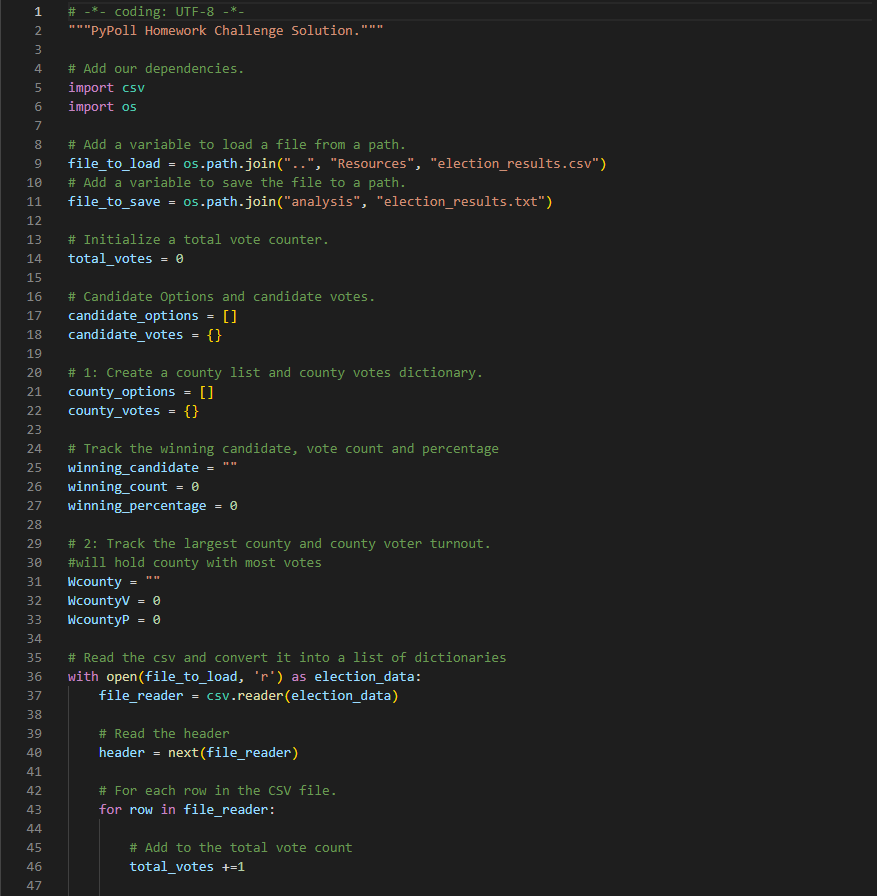This screenshot has width=877, height=896.
Task: Place cursor on the 'import csv' statement
Action: point(106,88)
